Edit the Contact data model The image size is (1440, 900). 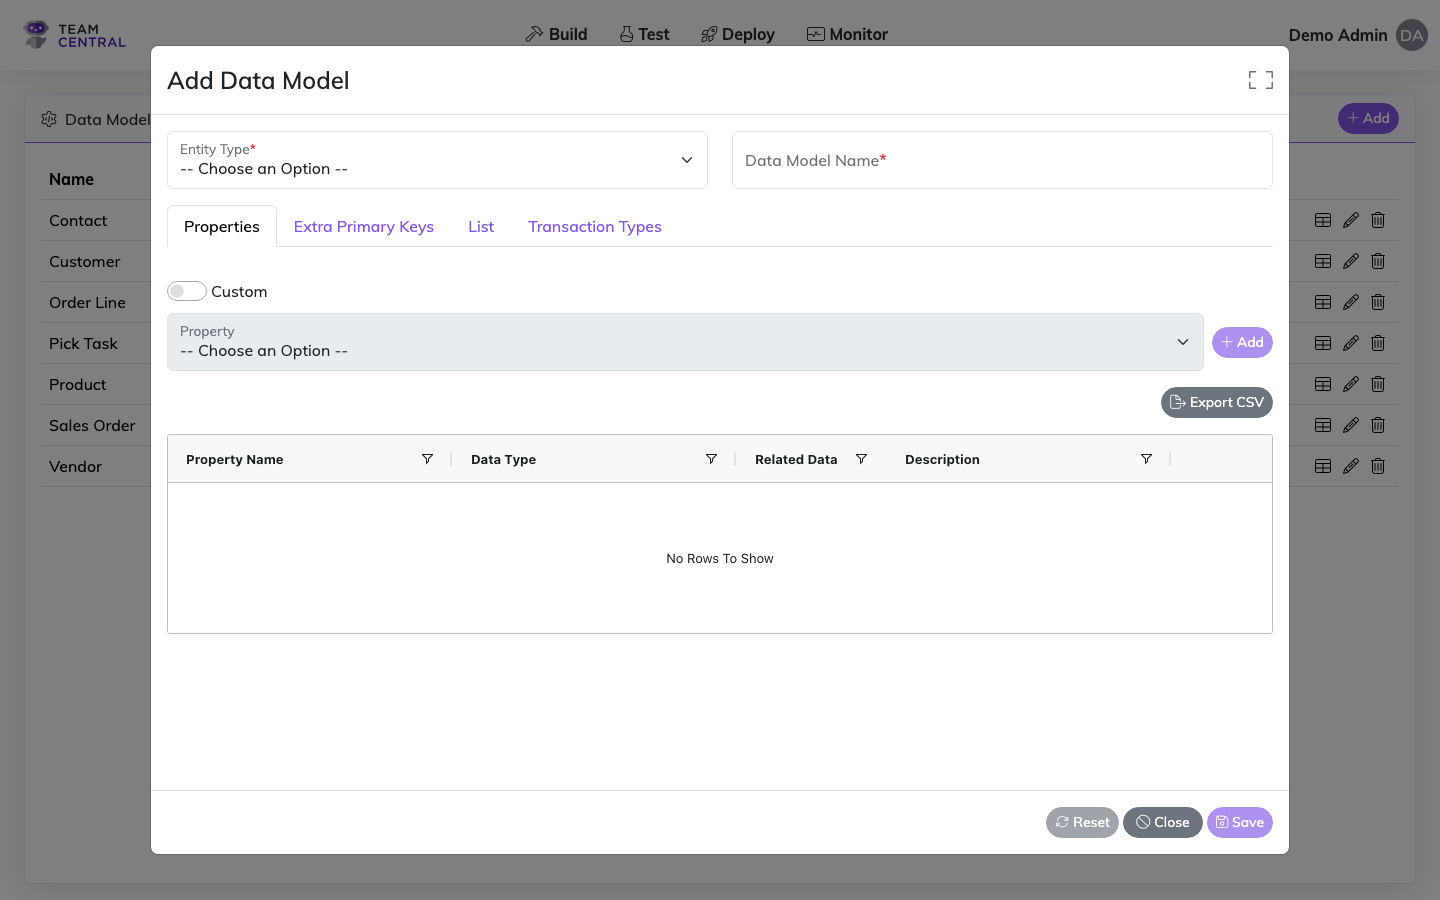click(x=1351, y=220)
